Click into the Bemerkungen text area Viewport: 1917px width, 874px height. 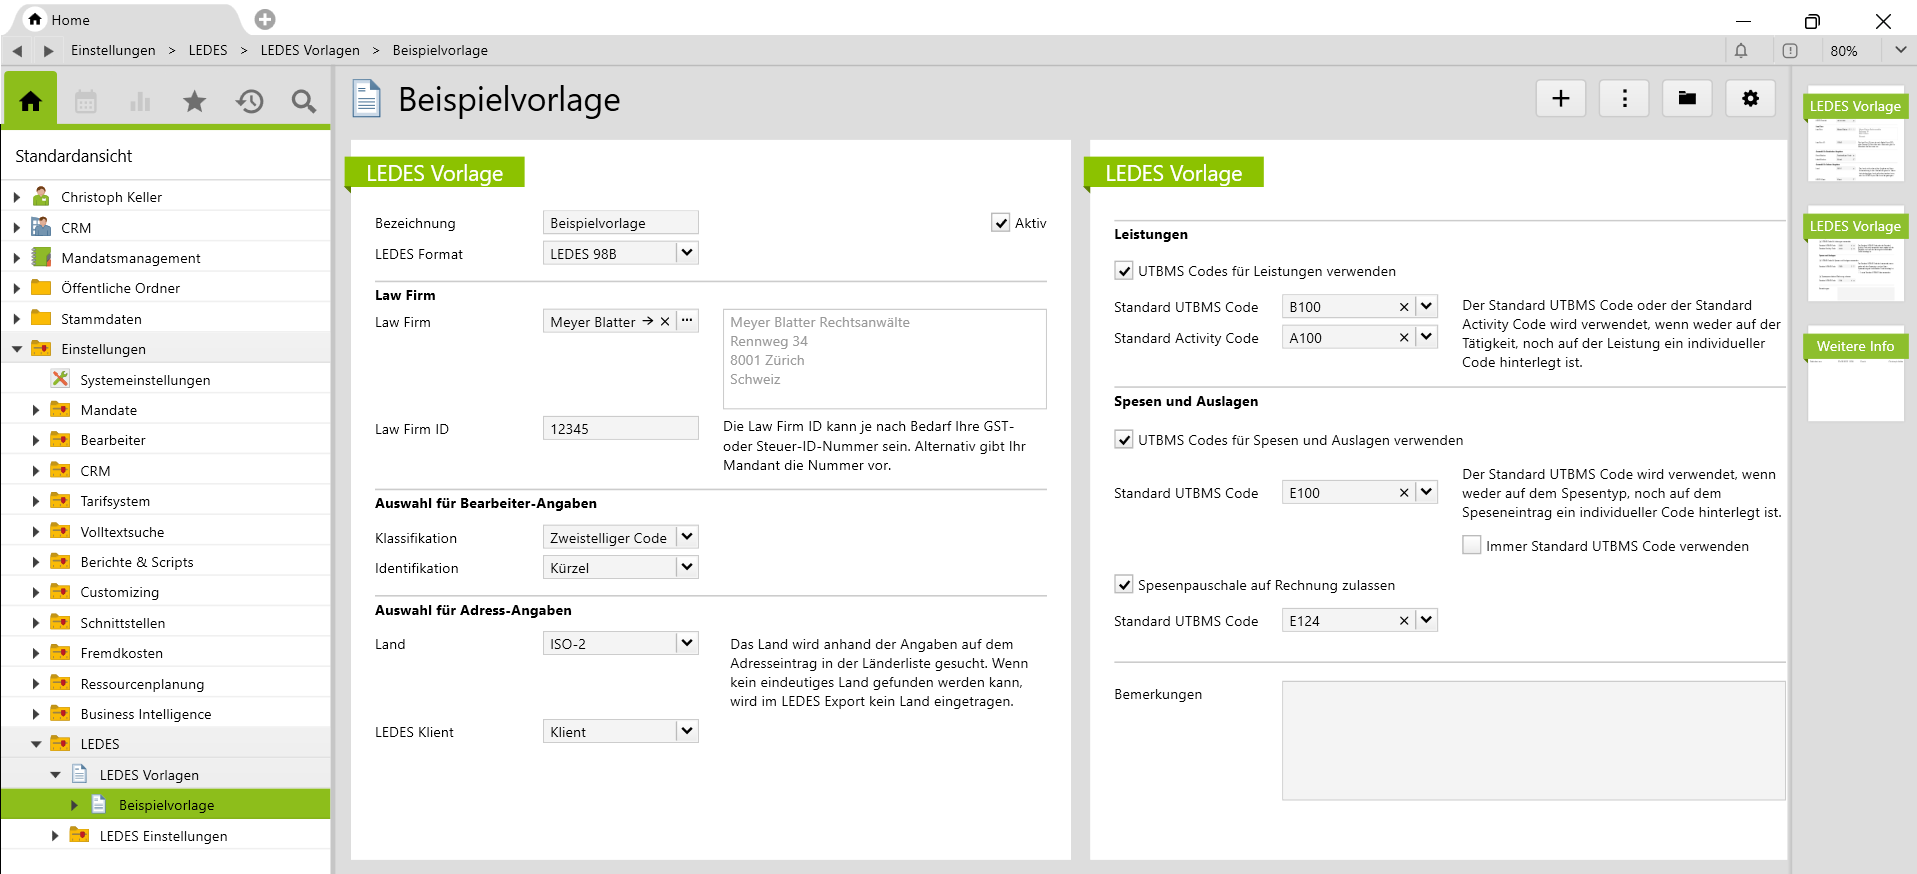(x=1533, y=740)
